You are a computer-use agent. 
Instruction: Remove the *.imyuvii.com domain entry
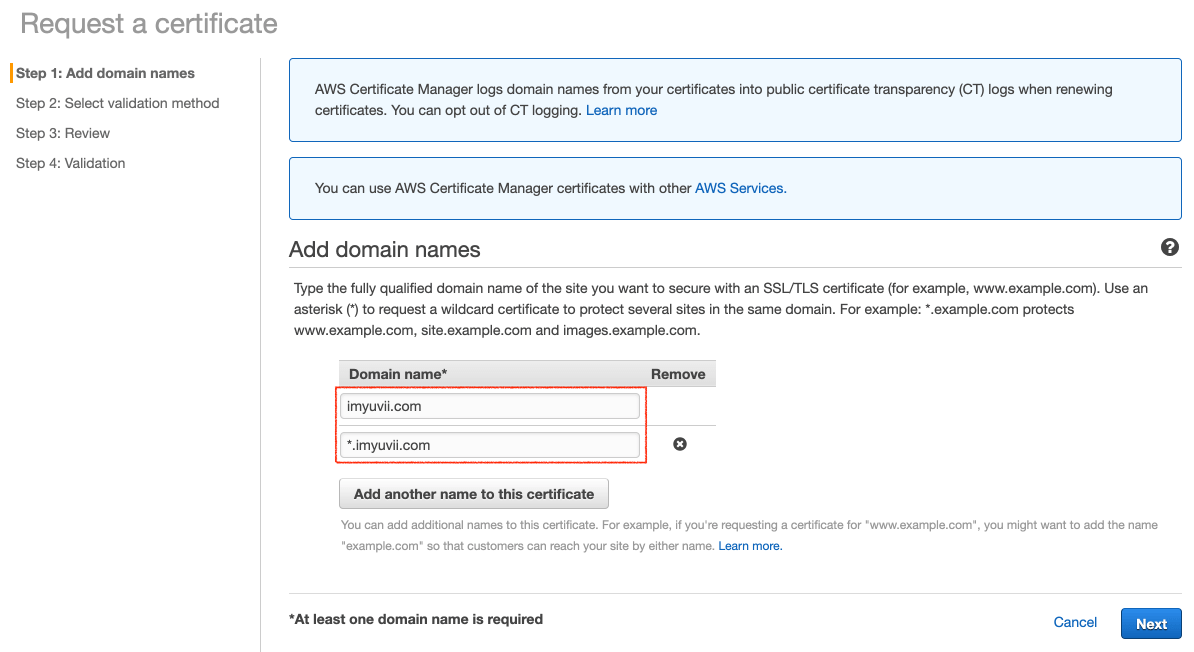(680, 444)
